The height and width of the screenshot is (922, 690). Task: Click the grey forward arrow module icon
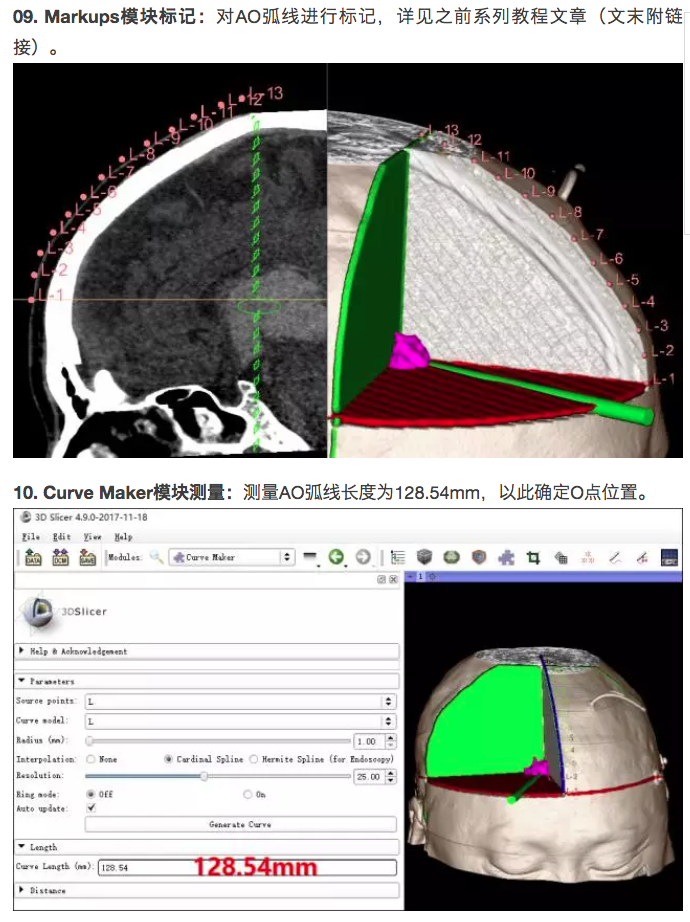(x=362, y=557)
